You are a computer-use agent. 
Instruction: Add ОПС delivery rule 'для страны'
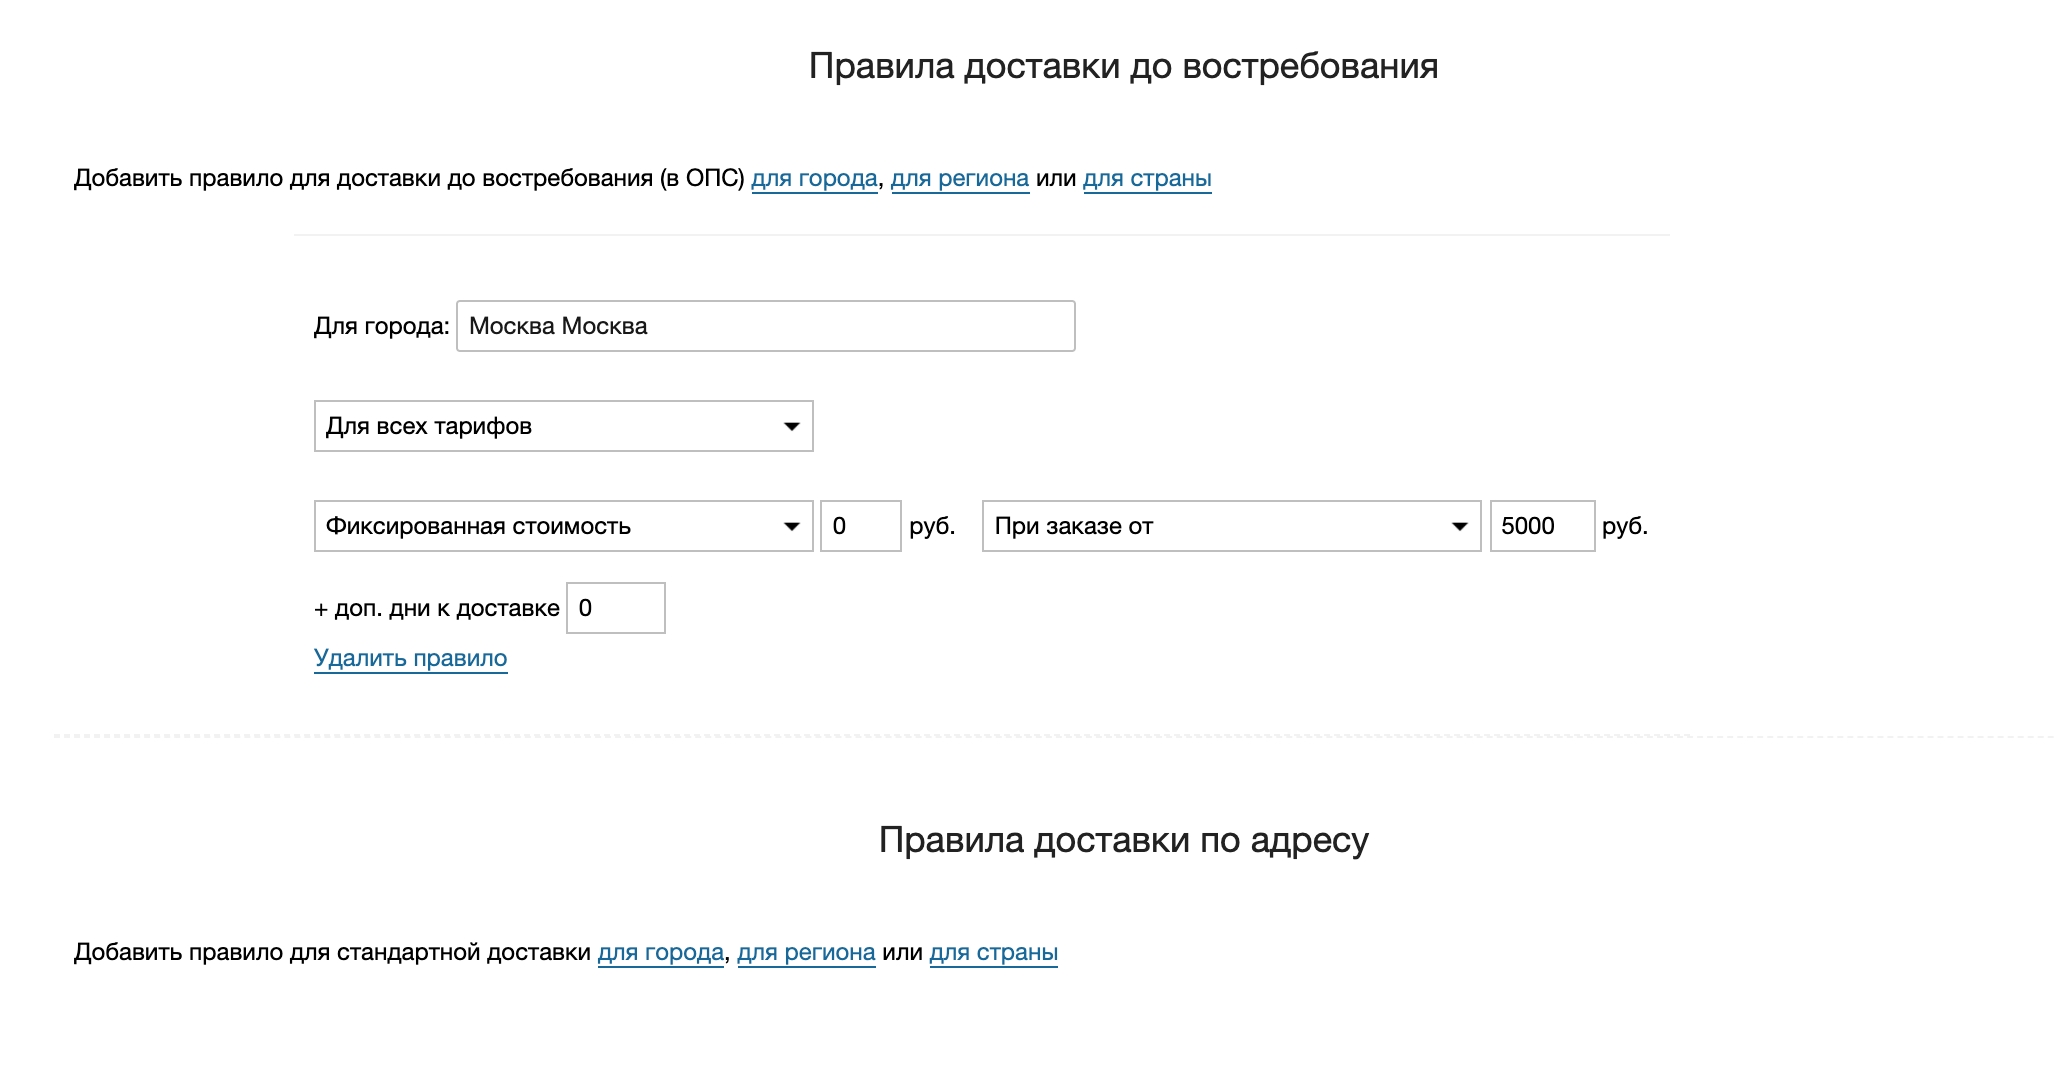tap(1147, 179)
